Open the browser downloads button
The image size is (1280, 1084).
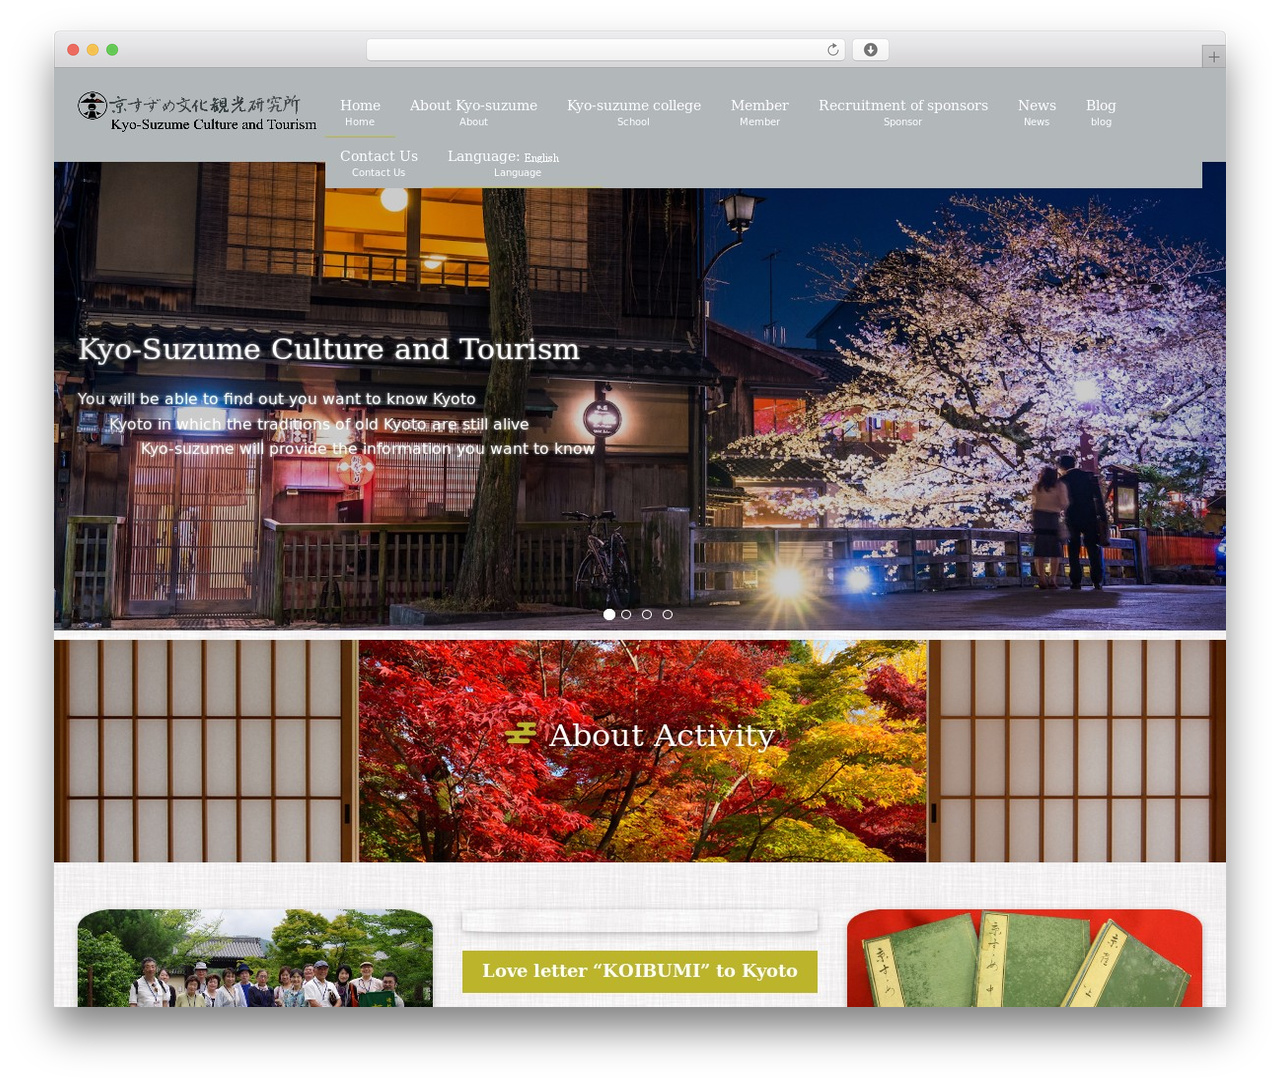870,50
